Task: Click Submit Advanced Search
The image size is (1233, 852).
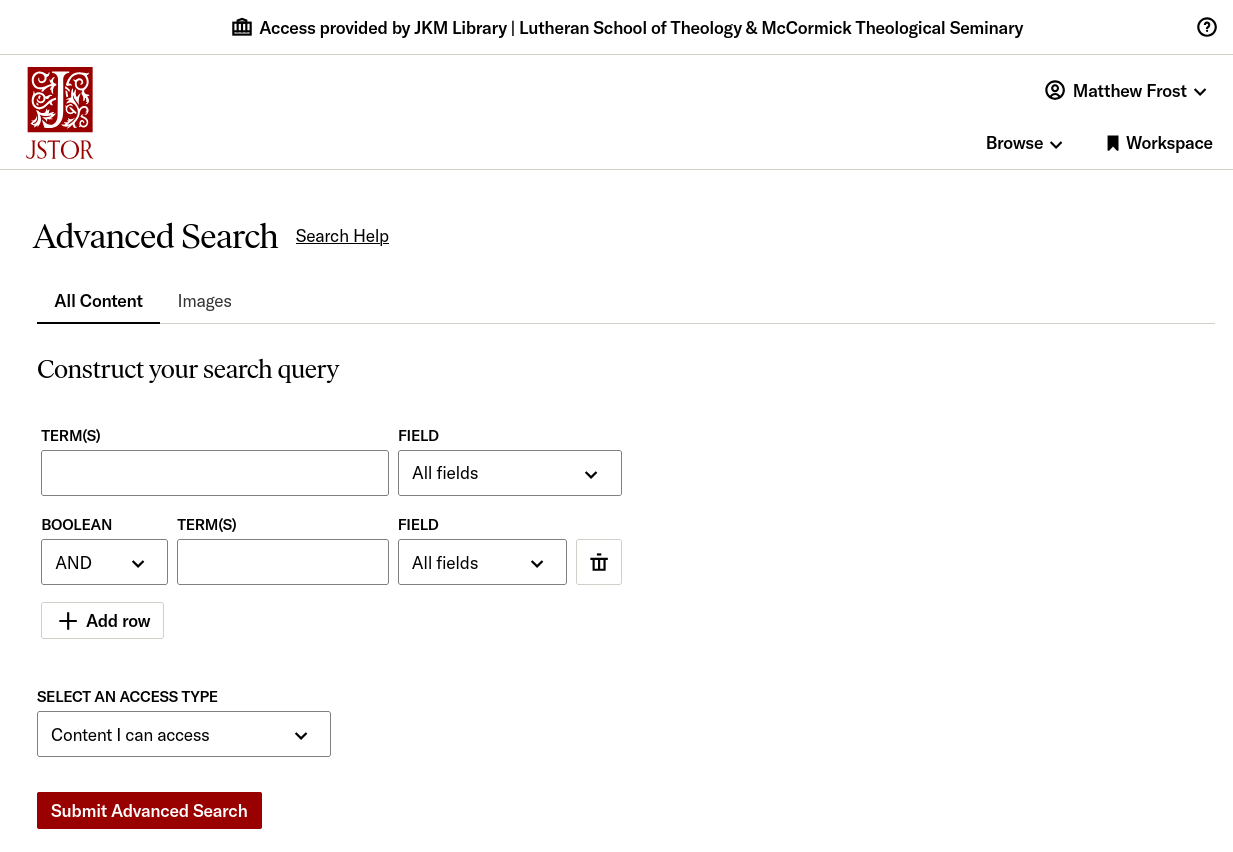Action: click(x=148, y=810)
